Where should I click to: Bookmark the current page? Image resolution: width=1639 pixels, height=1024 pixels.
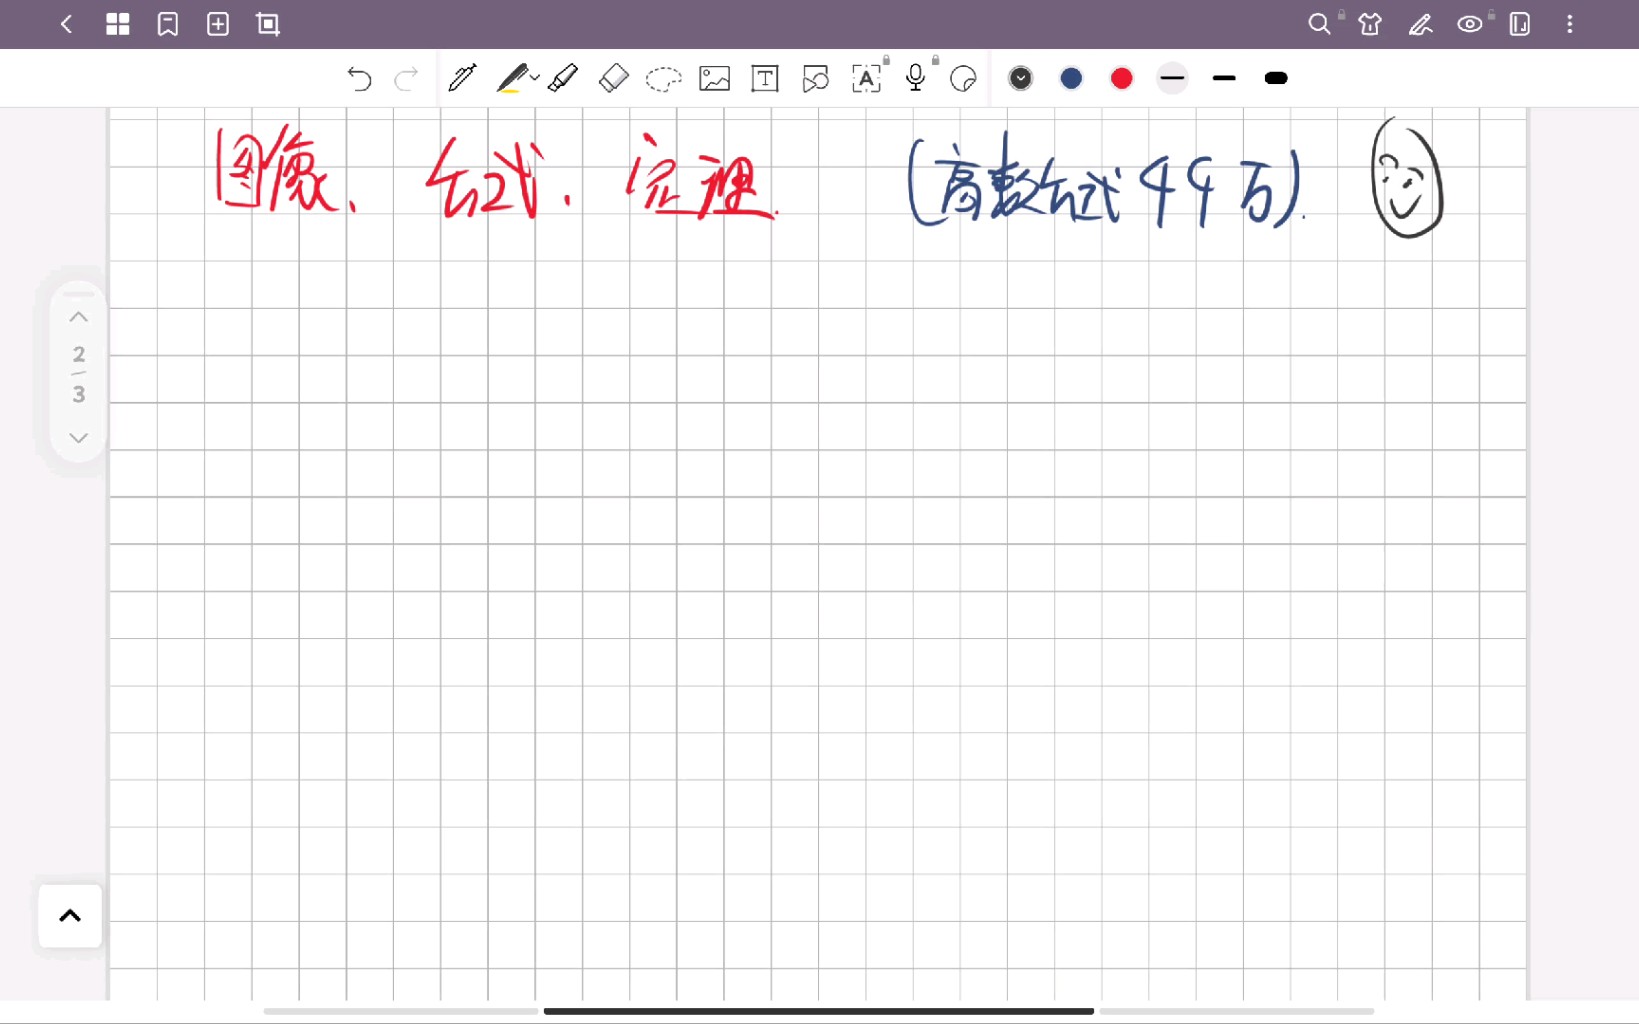(x=168, y=24)
